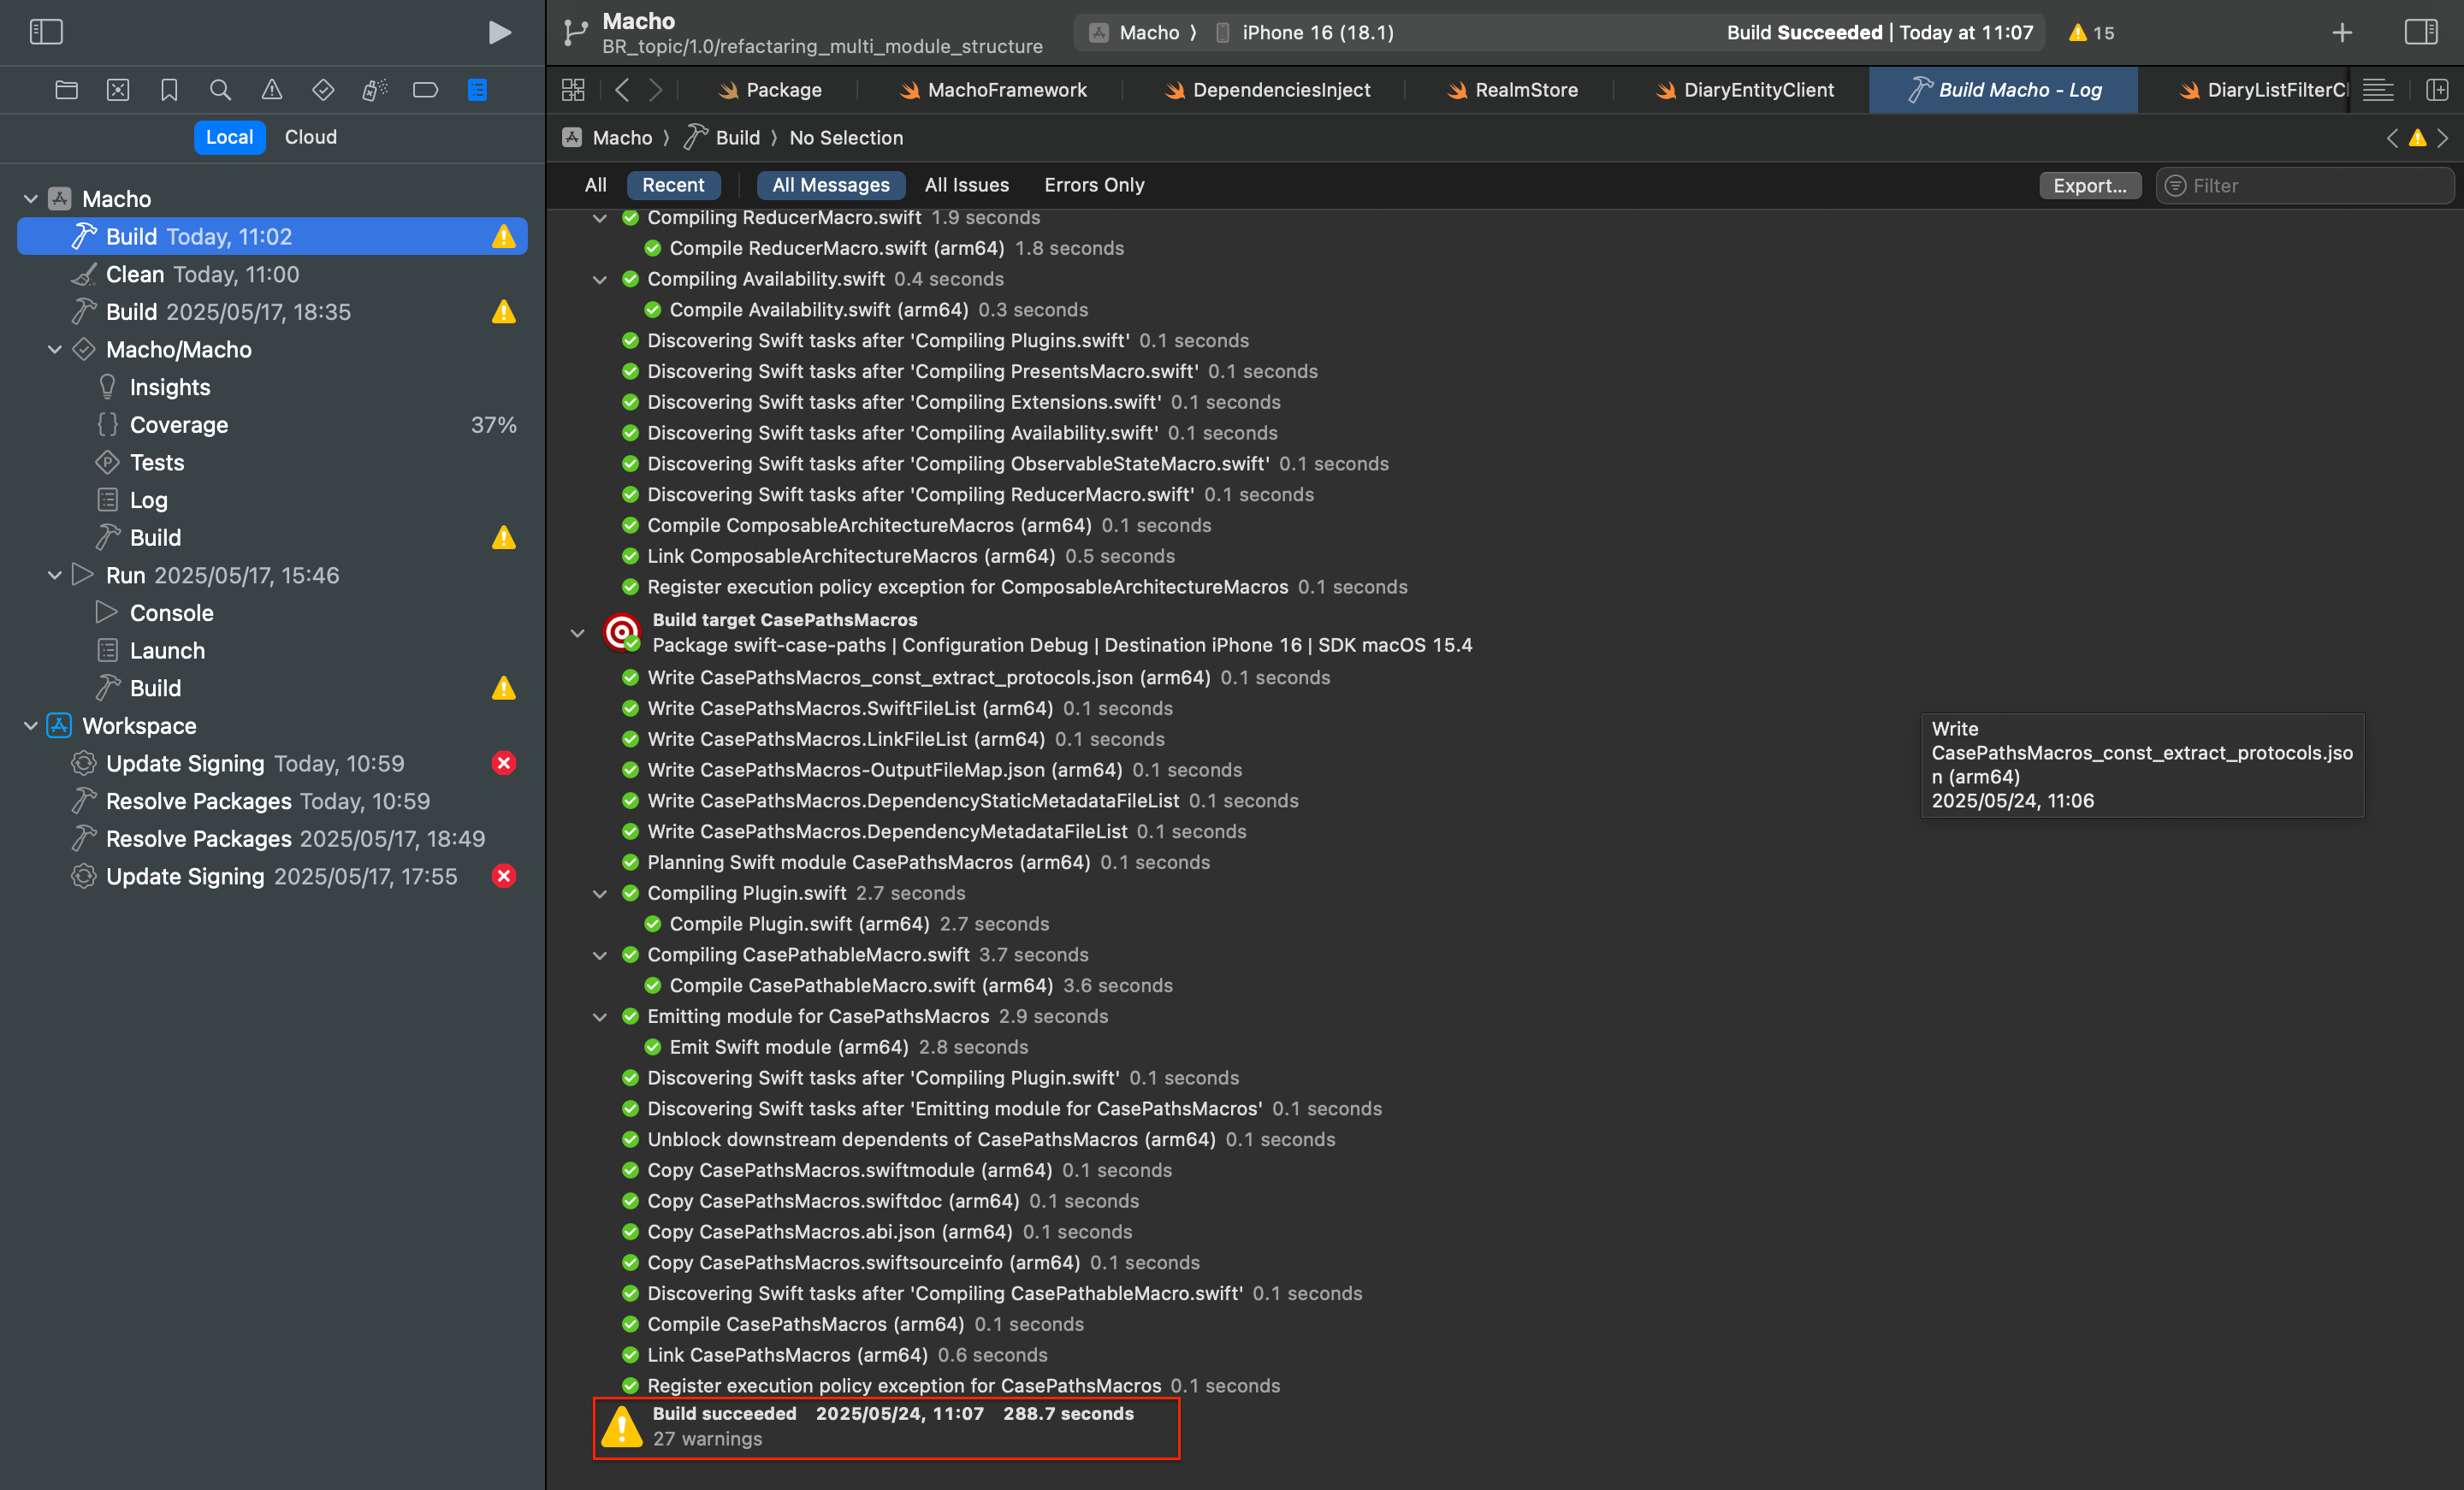Collapse Build target CasePathsMacros section

(577, 633)
